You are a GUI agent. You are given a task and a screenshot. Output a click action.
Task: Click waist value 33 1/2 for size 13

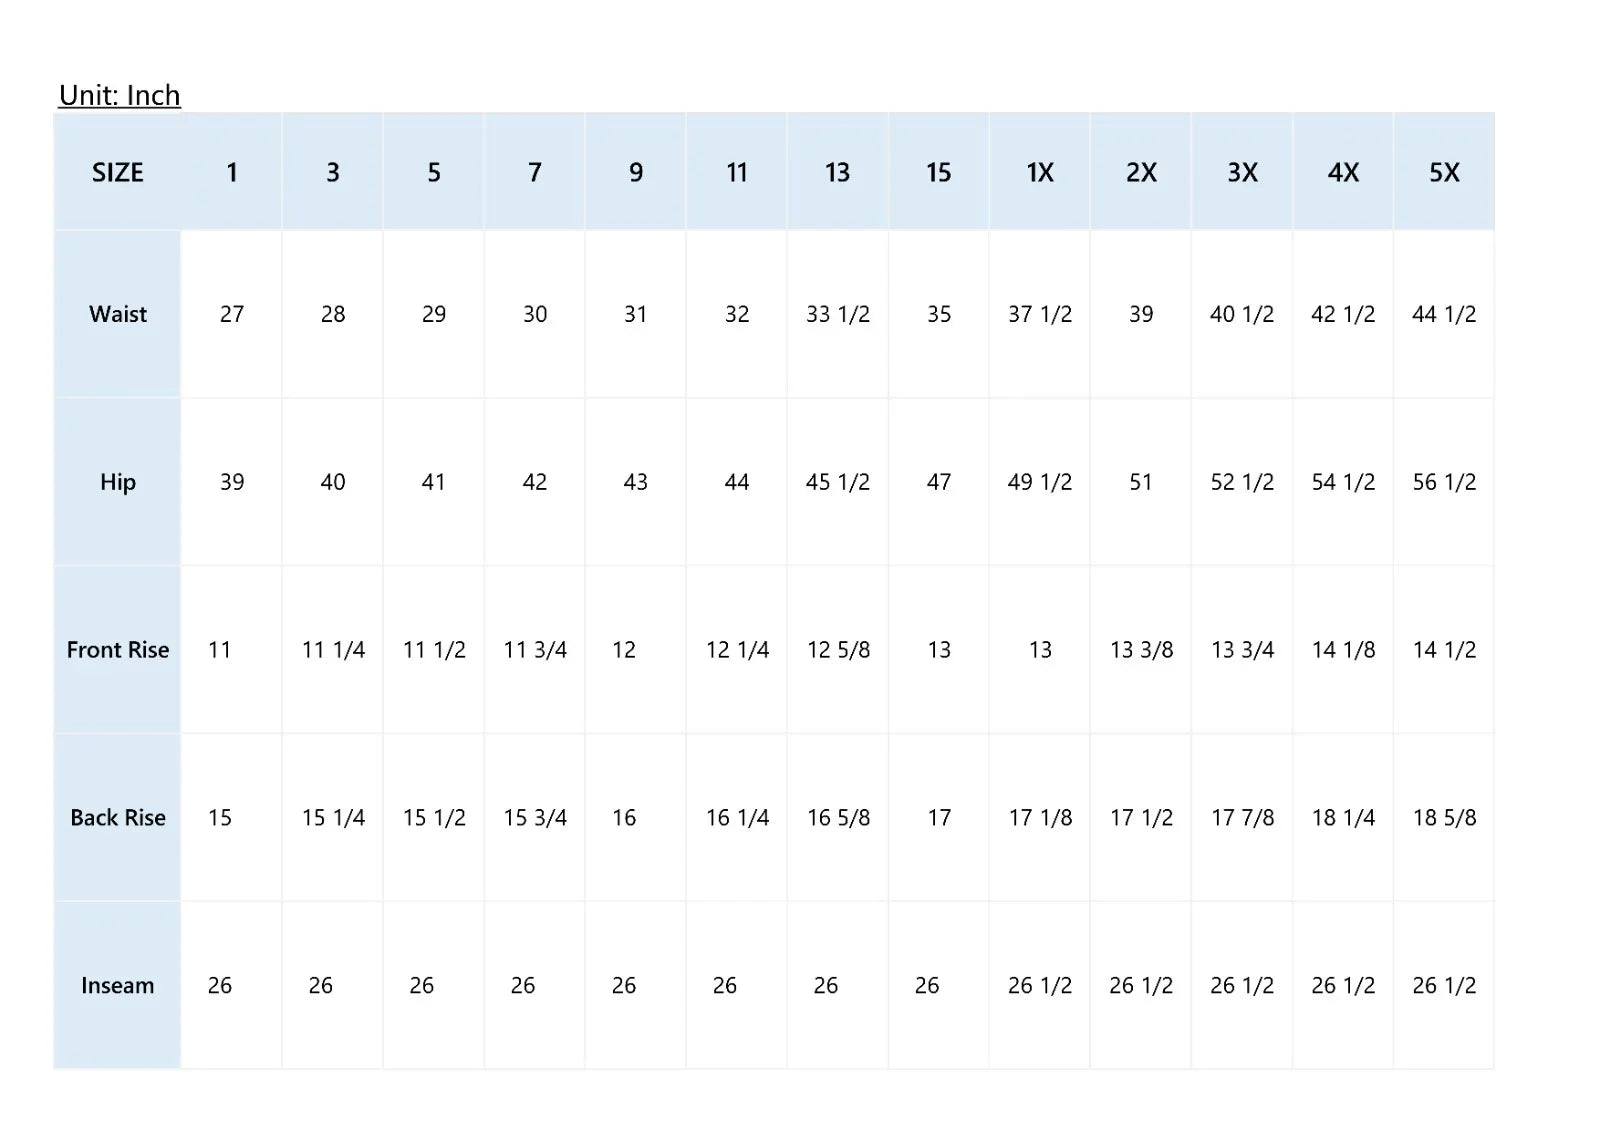tap(838, 314)
